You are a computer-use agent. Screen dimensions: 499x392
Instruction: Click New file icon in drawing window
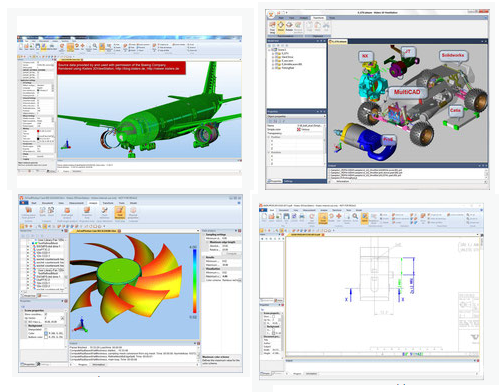264,217
